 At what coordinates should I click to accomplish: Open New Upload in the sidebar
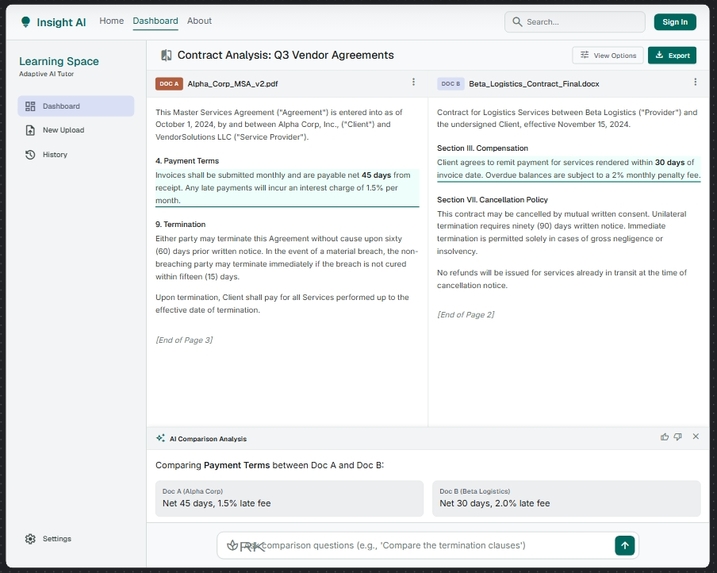click(76, 130)
